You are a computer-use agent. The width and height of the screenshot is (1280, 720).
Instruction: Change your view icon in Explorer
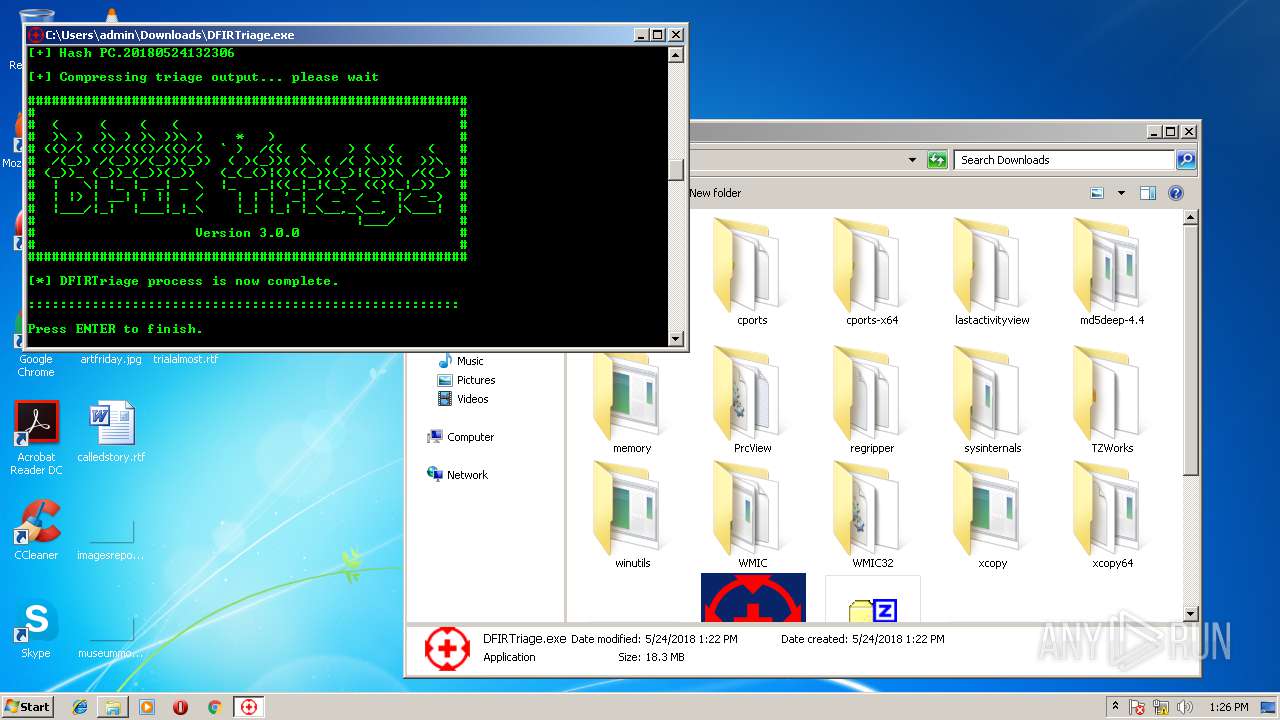coord(1097,193)
